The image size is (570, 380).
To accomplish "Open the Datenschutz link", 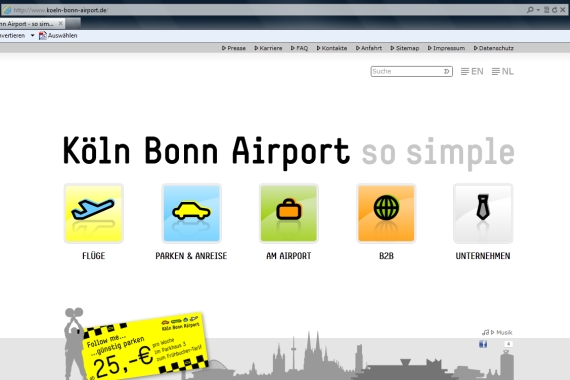I will point(494,48).
